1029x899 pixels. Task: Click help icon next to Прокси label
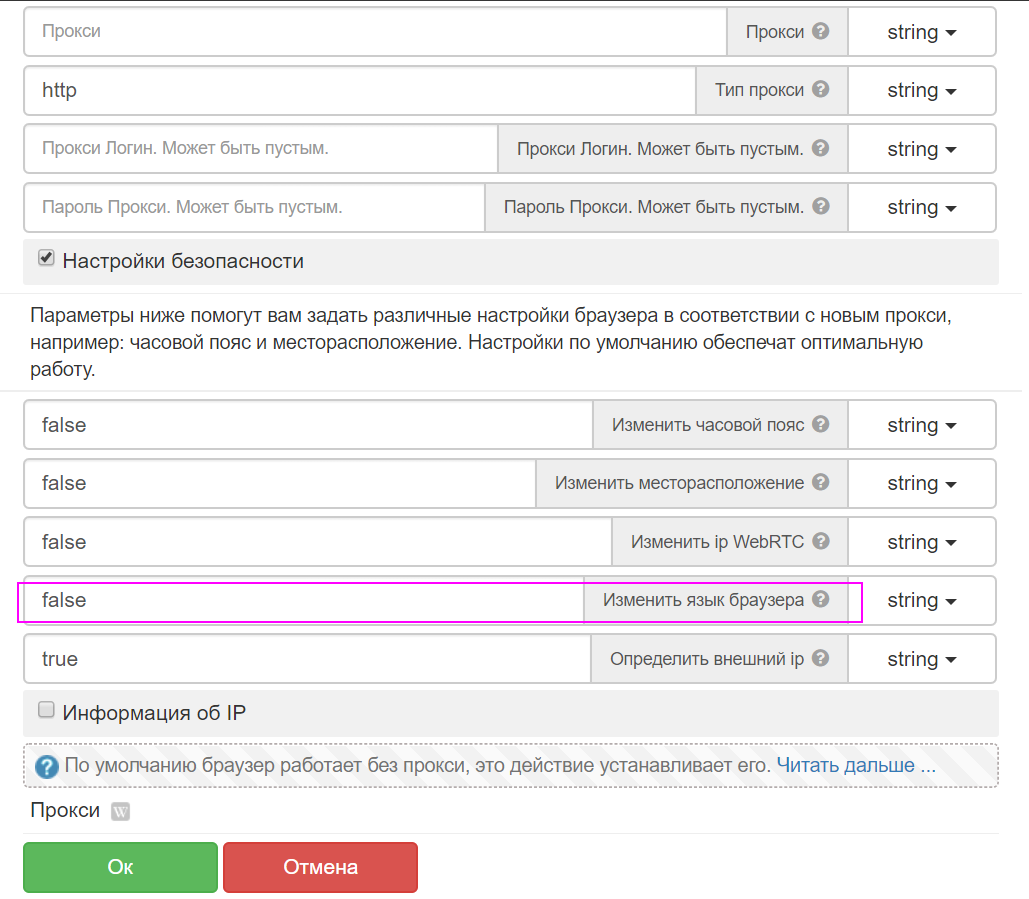pos(821,32)
